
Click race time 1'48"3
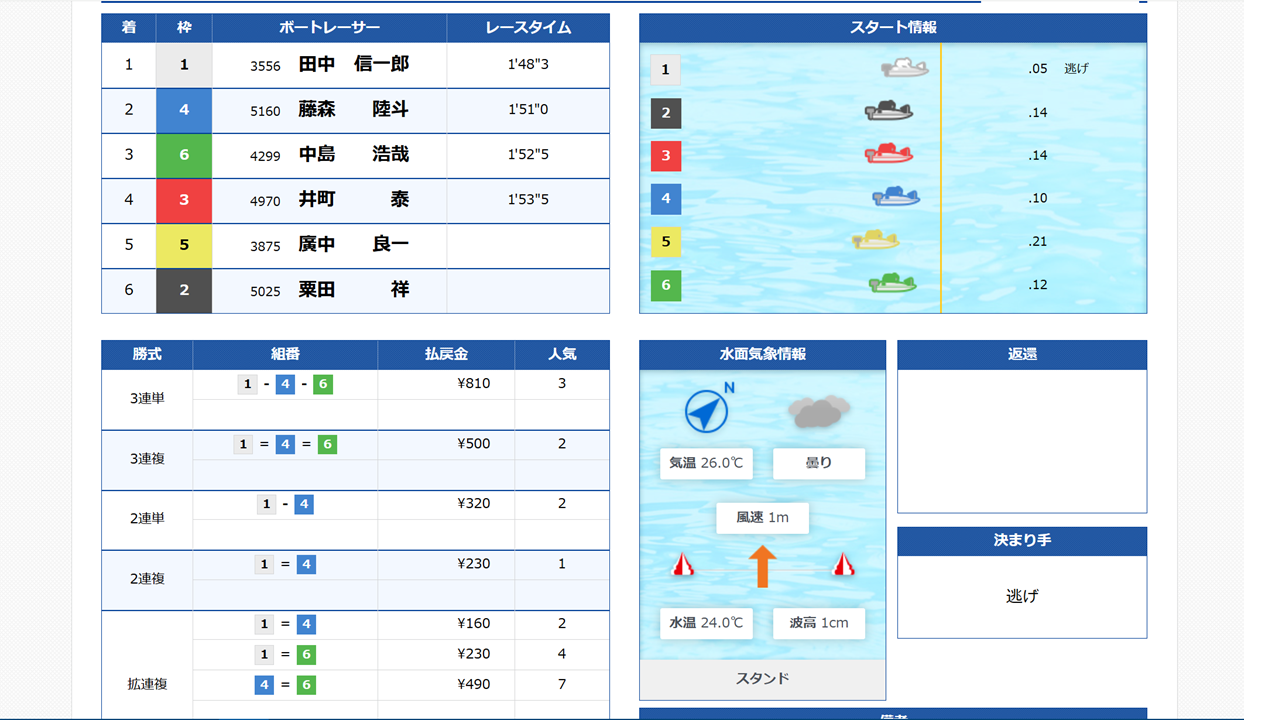pos(528,64)
